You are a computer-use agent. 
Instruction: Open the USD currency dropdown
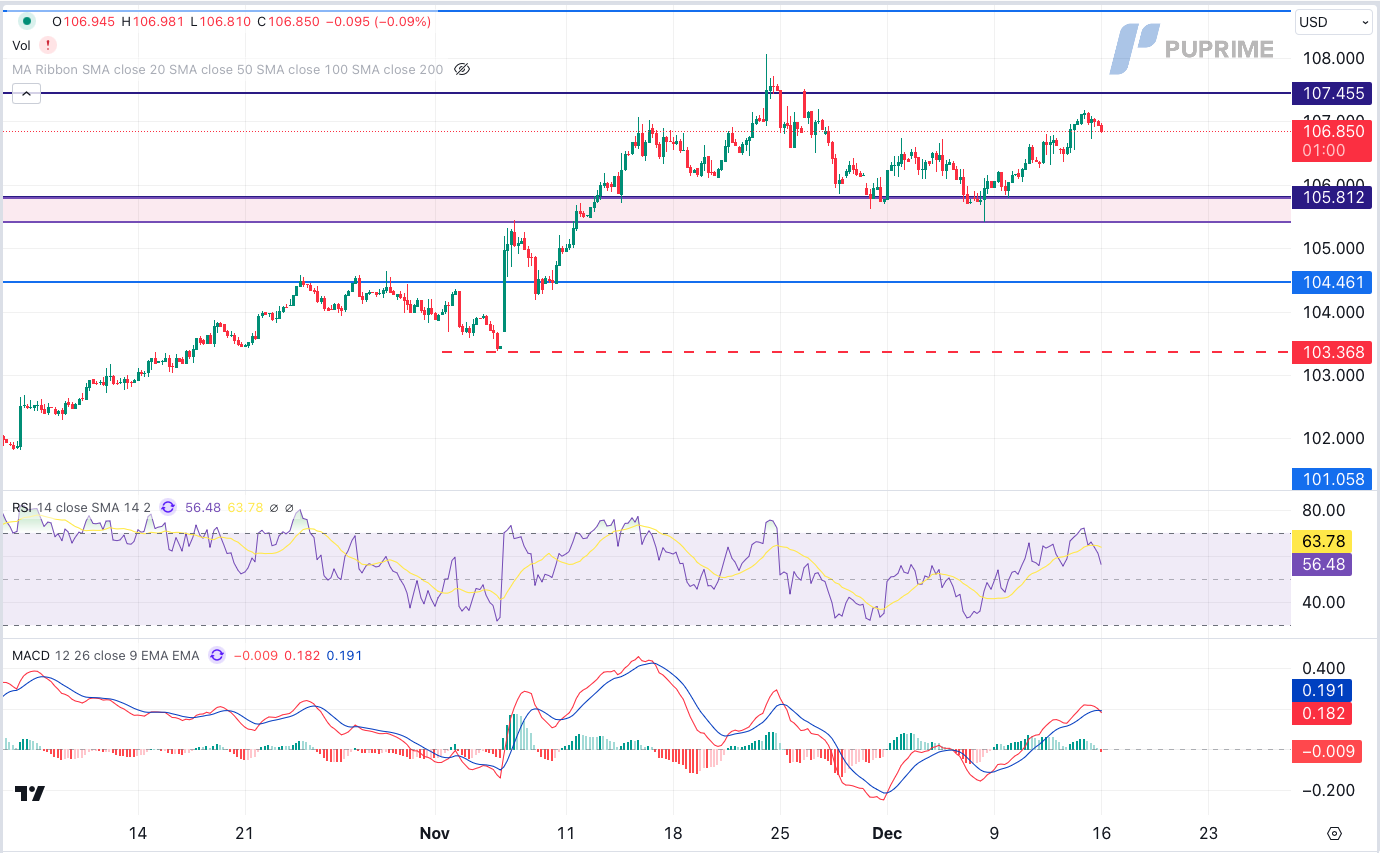pyautogui.click(x=1334, y=22)
